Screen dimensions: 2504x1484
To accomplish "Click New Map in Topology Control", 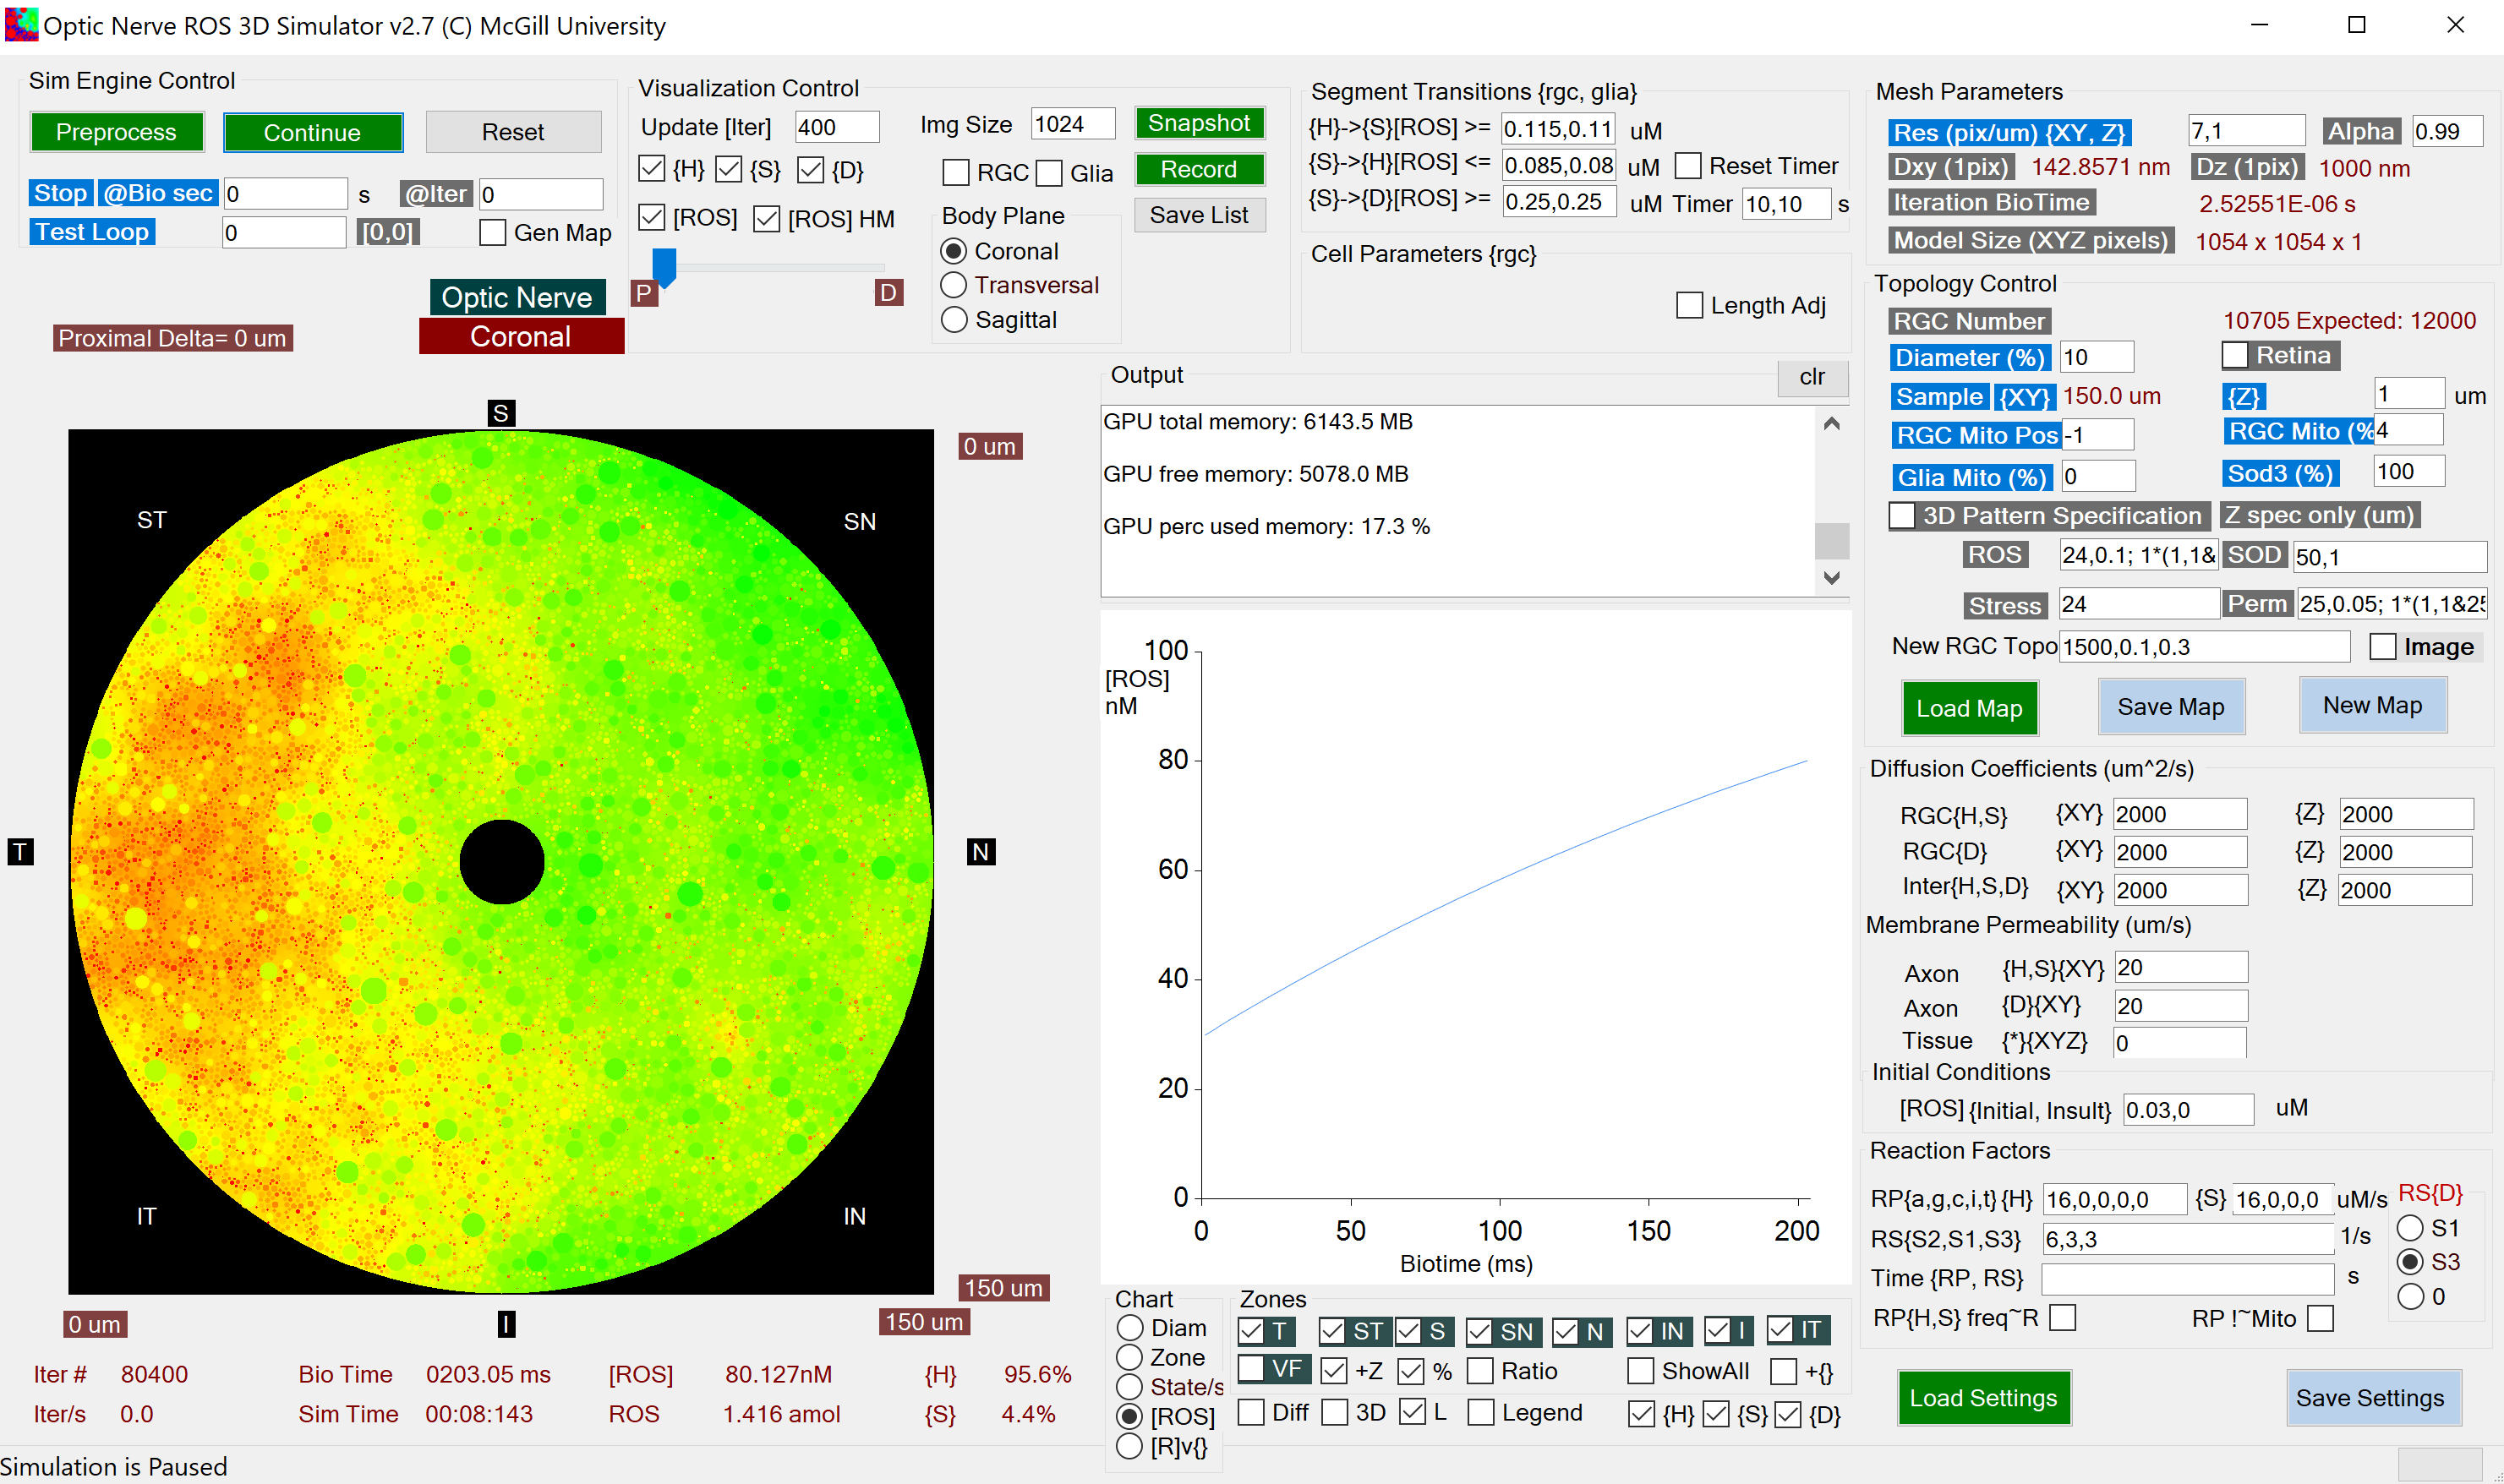I will click(2373, 705).
